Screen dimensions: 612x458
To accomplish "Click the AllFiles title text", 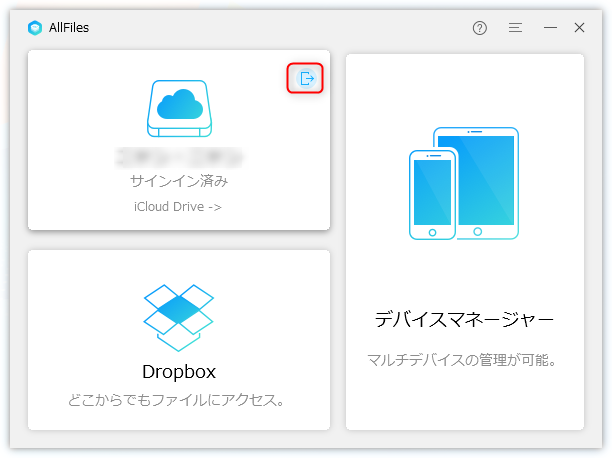I will pos(69,28).
